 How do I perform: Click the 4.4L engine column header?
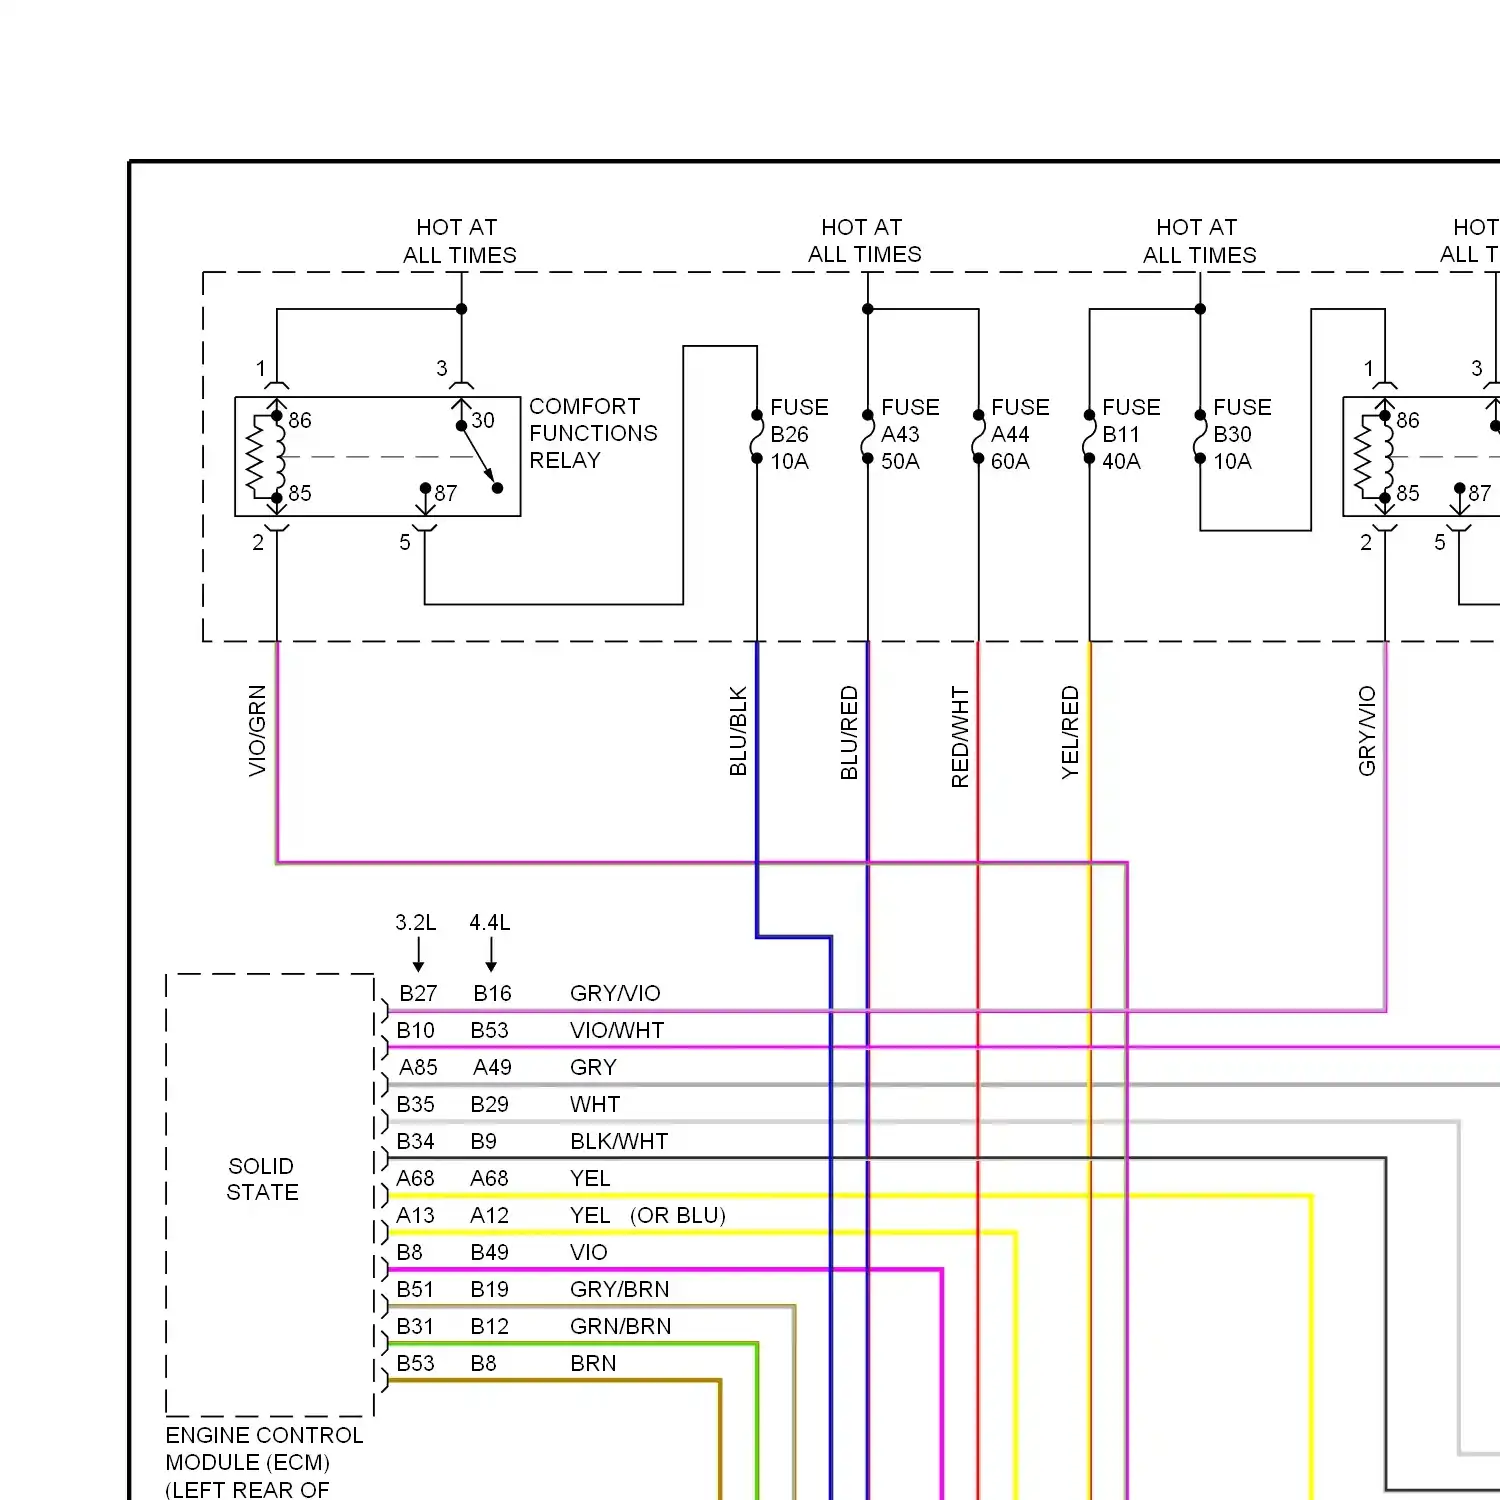tap(490, 922)
